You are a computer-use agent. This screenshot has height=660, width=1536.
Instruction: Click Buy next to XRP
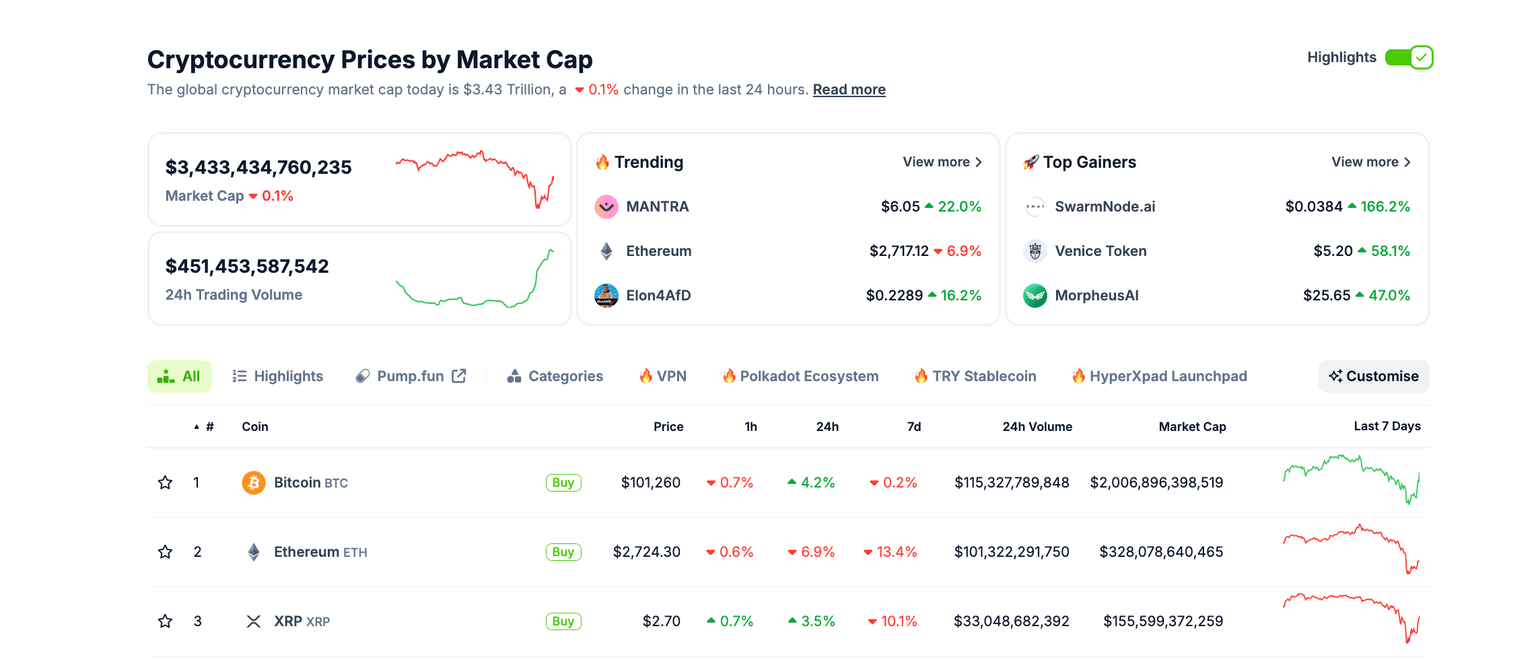[x=563, y=621]
